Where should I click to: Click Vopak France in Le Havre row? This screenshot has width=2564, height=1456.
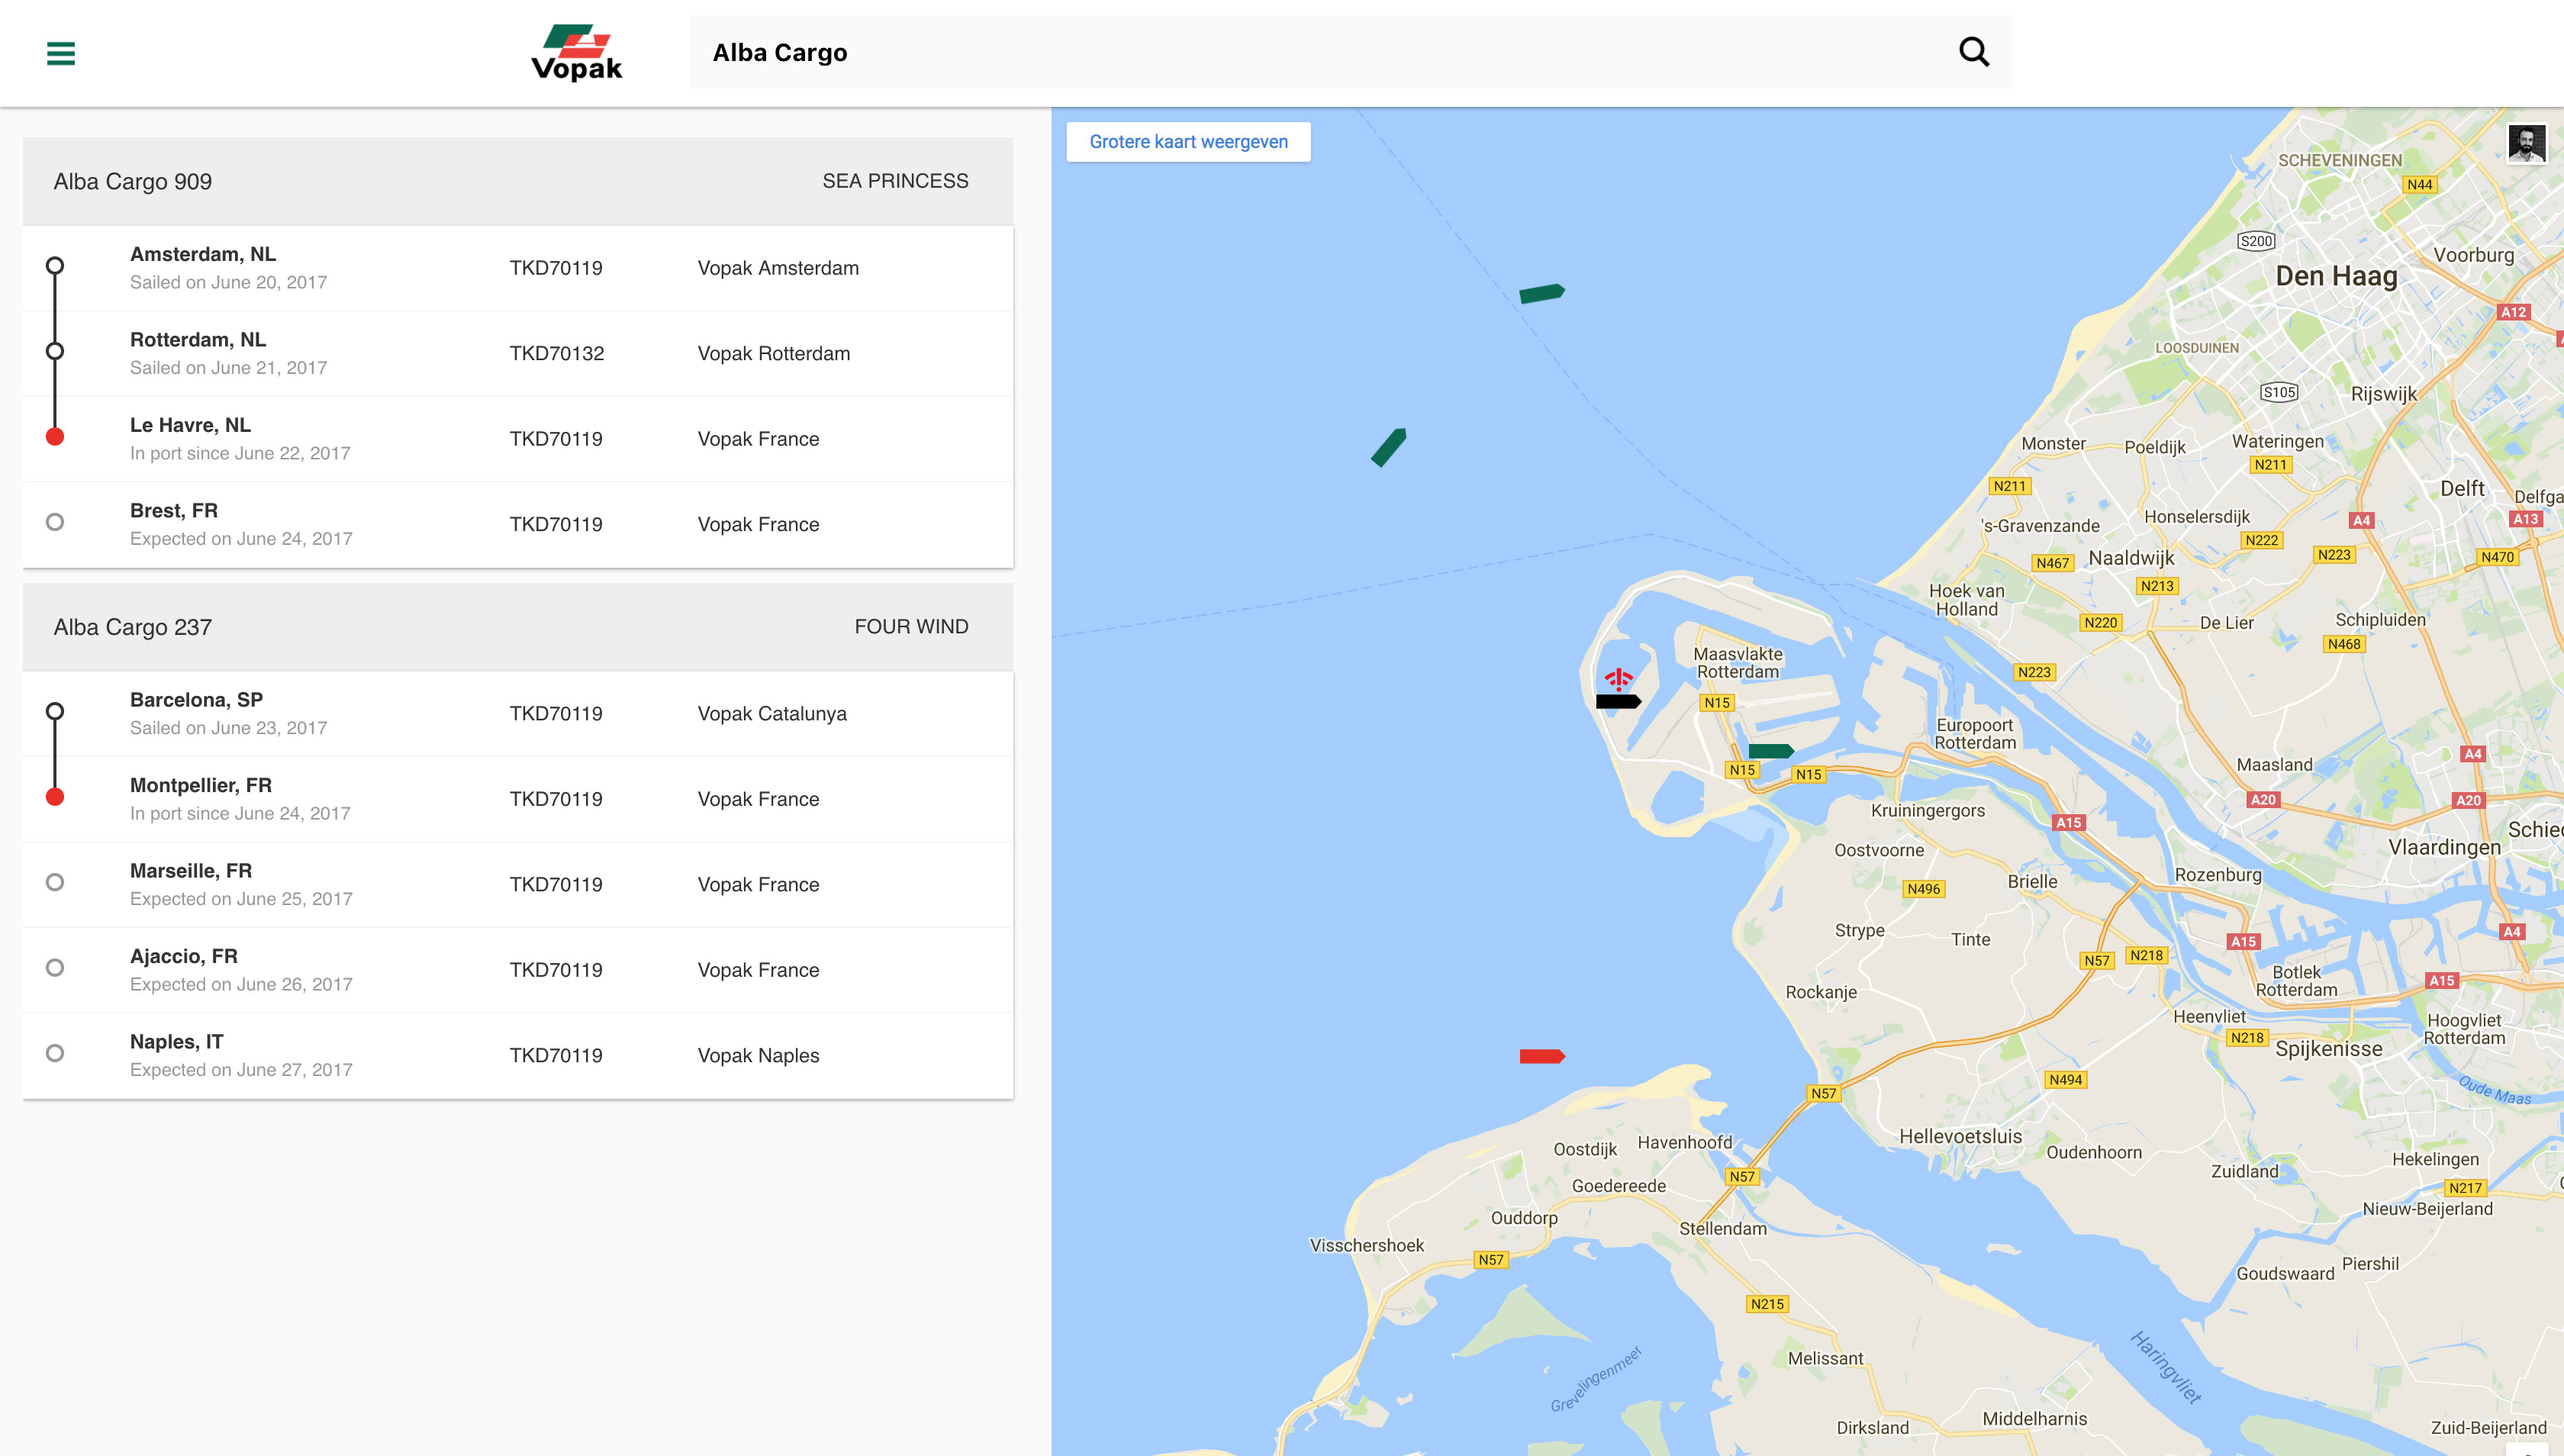(x=758, y=439)
